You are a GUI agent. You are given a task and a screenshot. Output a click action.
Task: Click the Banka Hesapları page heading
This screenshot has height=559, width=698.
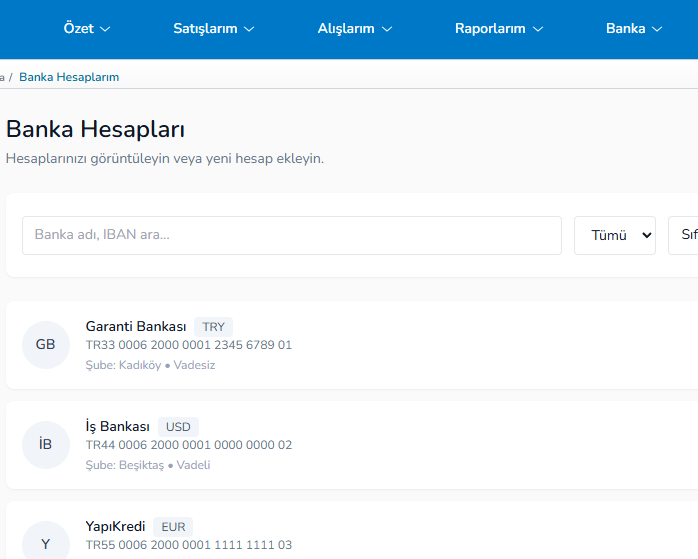(95, 130)
